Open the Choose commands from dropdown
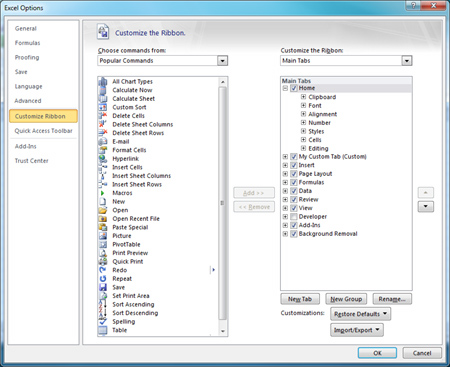 pos(222,61)
